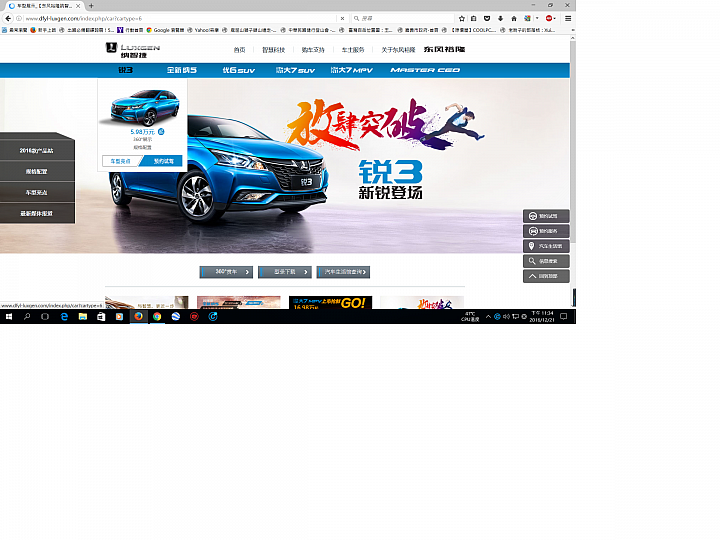Click the red Adblock extension icon
The height and width of the screenshot is (540, 720).
point(549,18)
